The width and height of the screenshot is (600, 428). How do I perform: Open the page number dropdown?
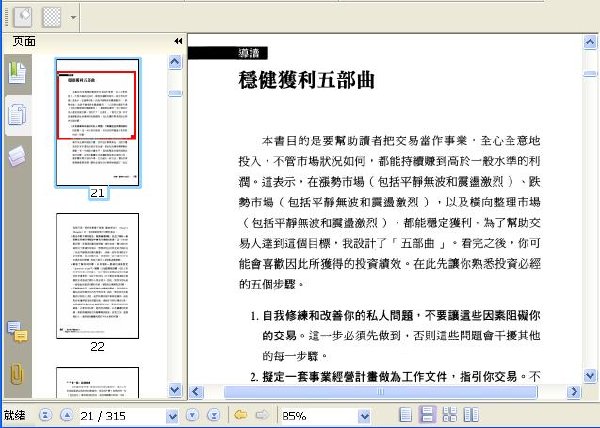click(173, 416)
